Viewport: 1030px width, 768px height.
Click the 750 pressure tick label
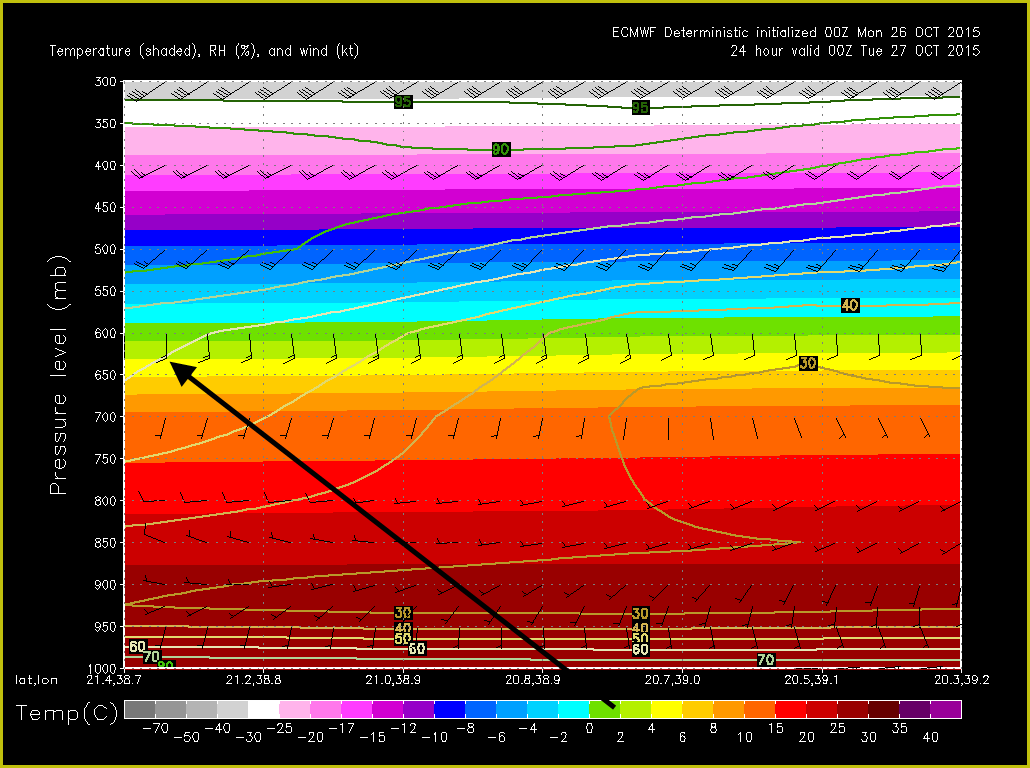[x=105, y=459]
